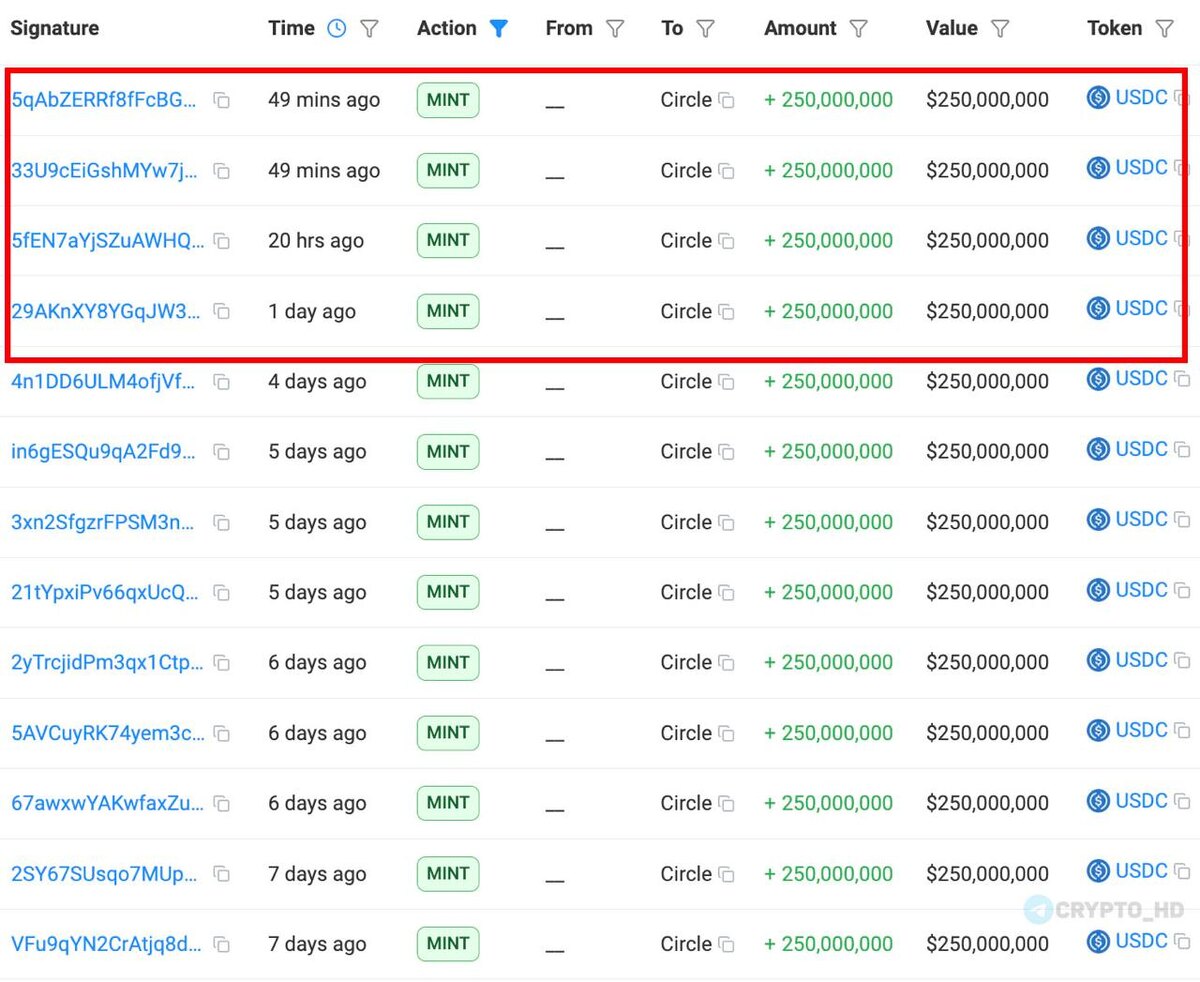Copy USDC token address in in6gESQu9qA2Fd9 row
This screenshot has width=1200, height=982.
click(1182, 450)
